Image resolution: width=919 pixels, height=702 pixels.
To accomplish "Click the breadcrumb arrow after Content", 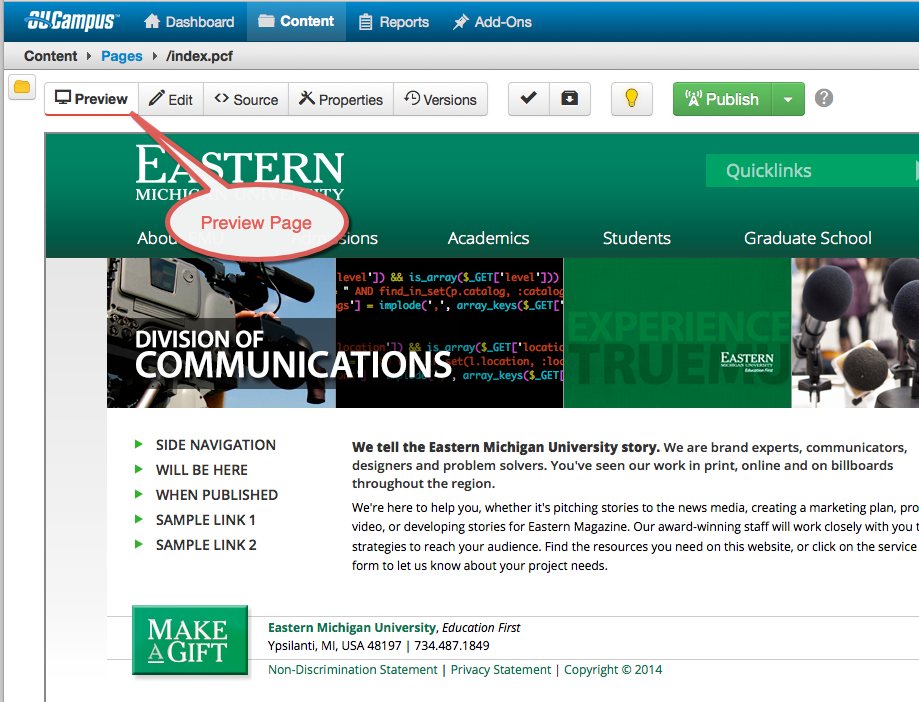I will (x=89, y=56).
